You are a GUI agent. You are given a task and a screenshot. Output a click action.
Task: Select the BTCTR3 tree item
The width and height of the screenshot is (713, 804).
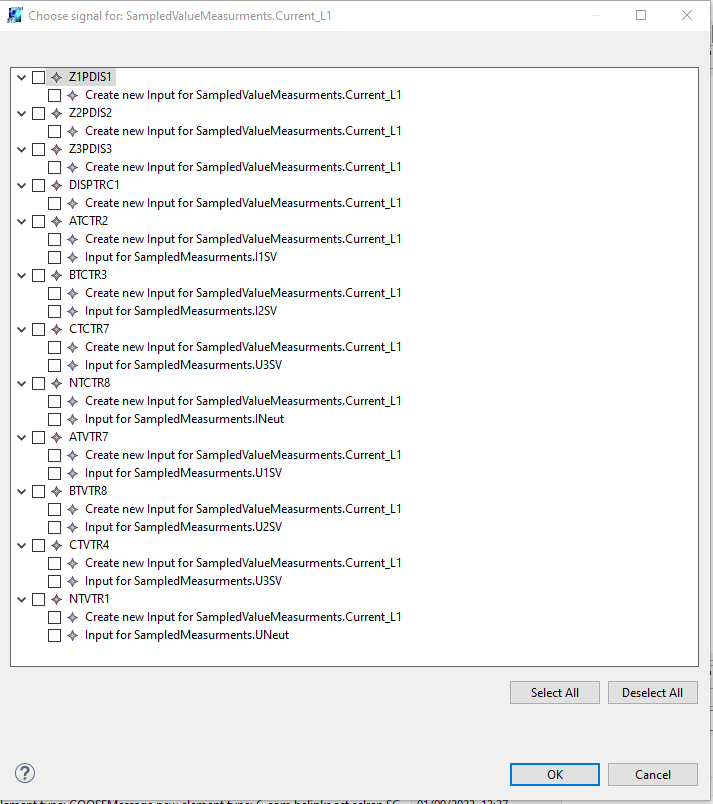88,275
